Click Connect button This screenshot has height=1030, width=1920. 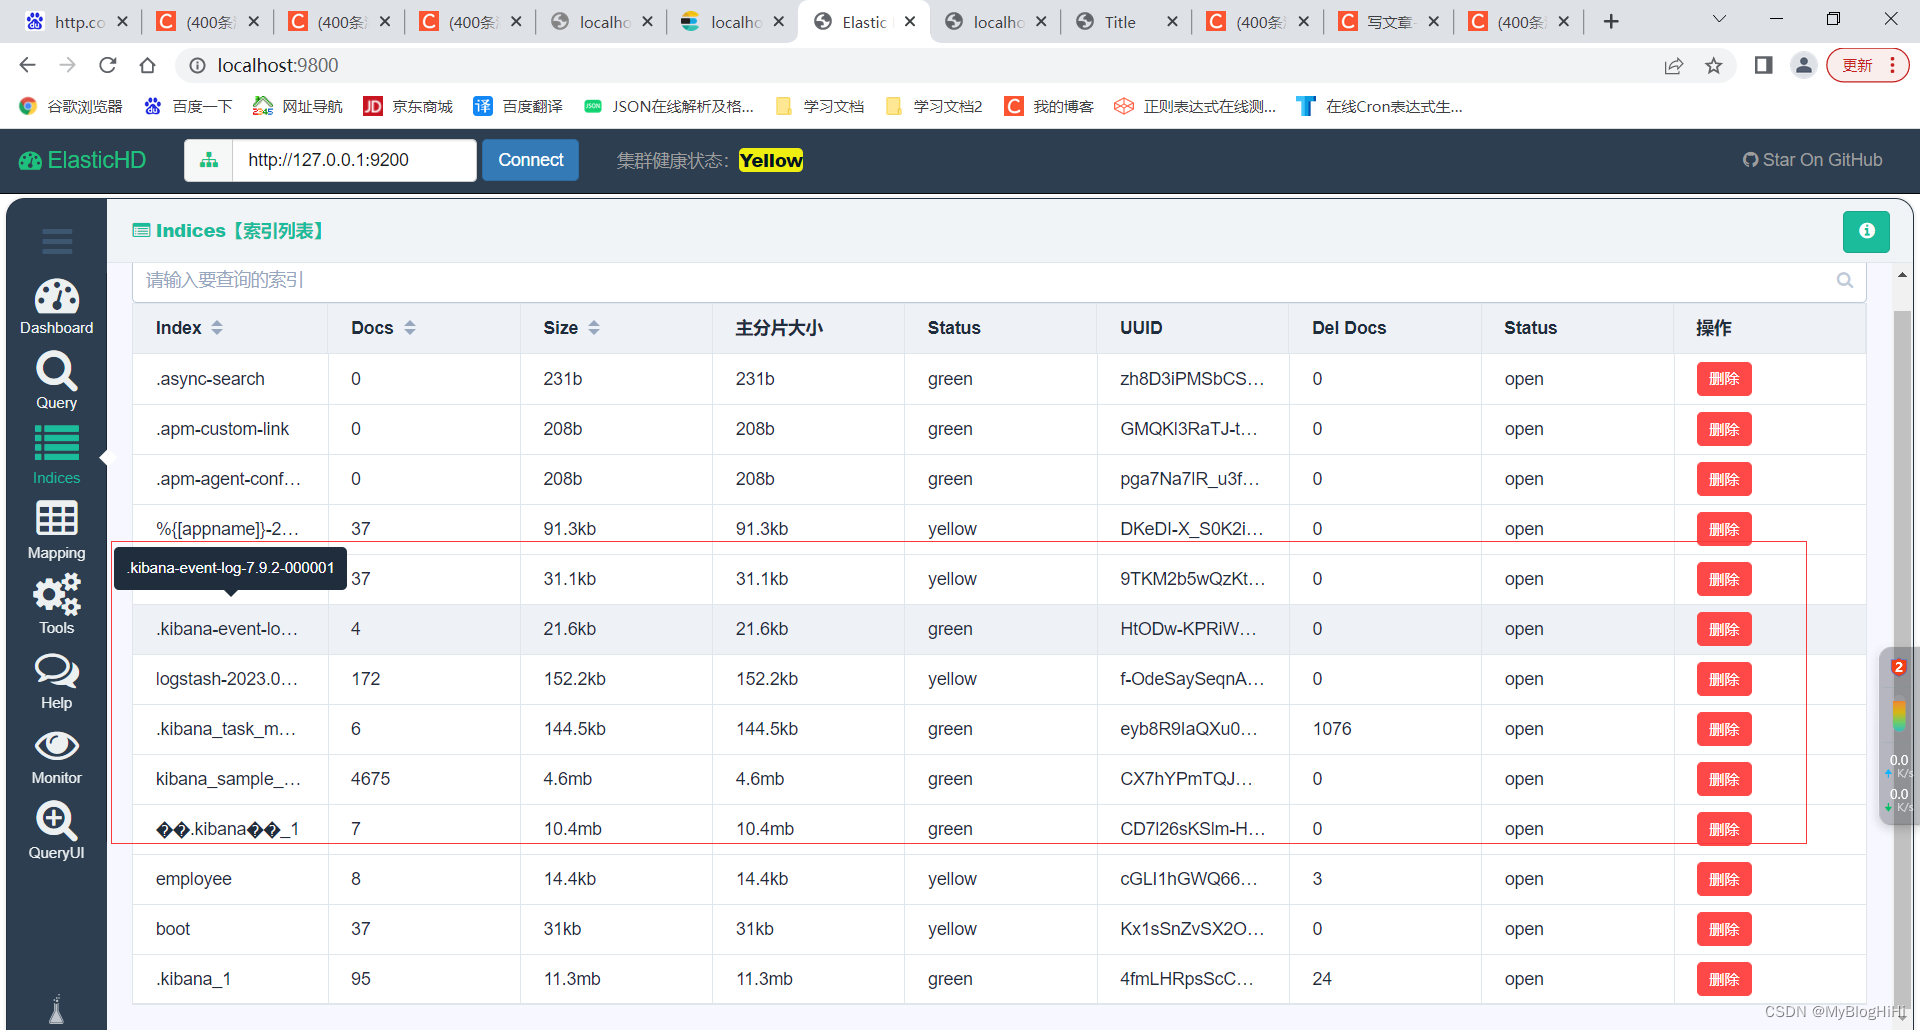530,160
